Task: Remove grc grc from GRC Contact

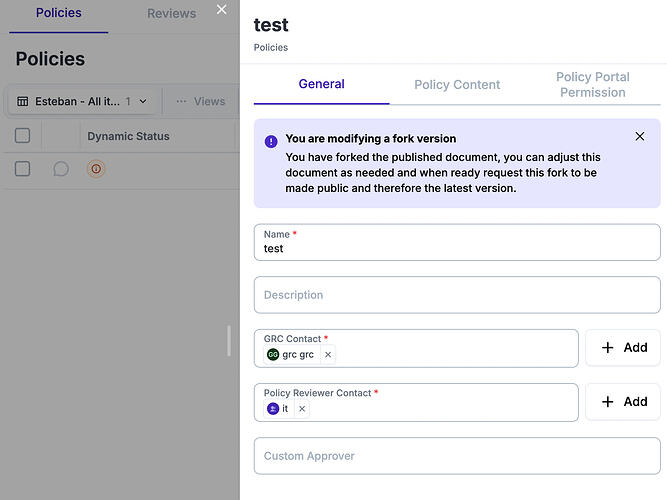Action: pyautogui.click(x=328, y=355)
